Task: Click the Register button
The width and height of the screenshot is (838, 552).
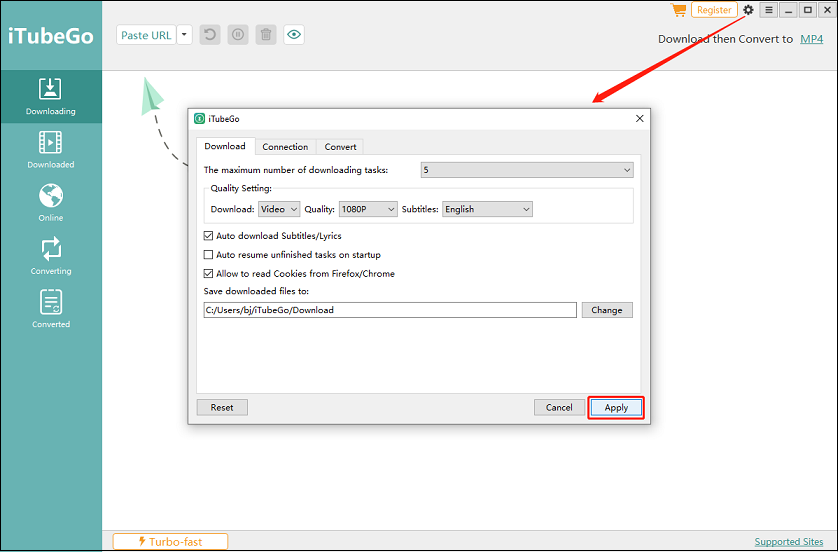Action: coord(714,10)
